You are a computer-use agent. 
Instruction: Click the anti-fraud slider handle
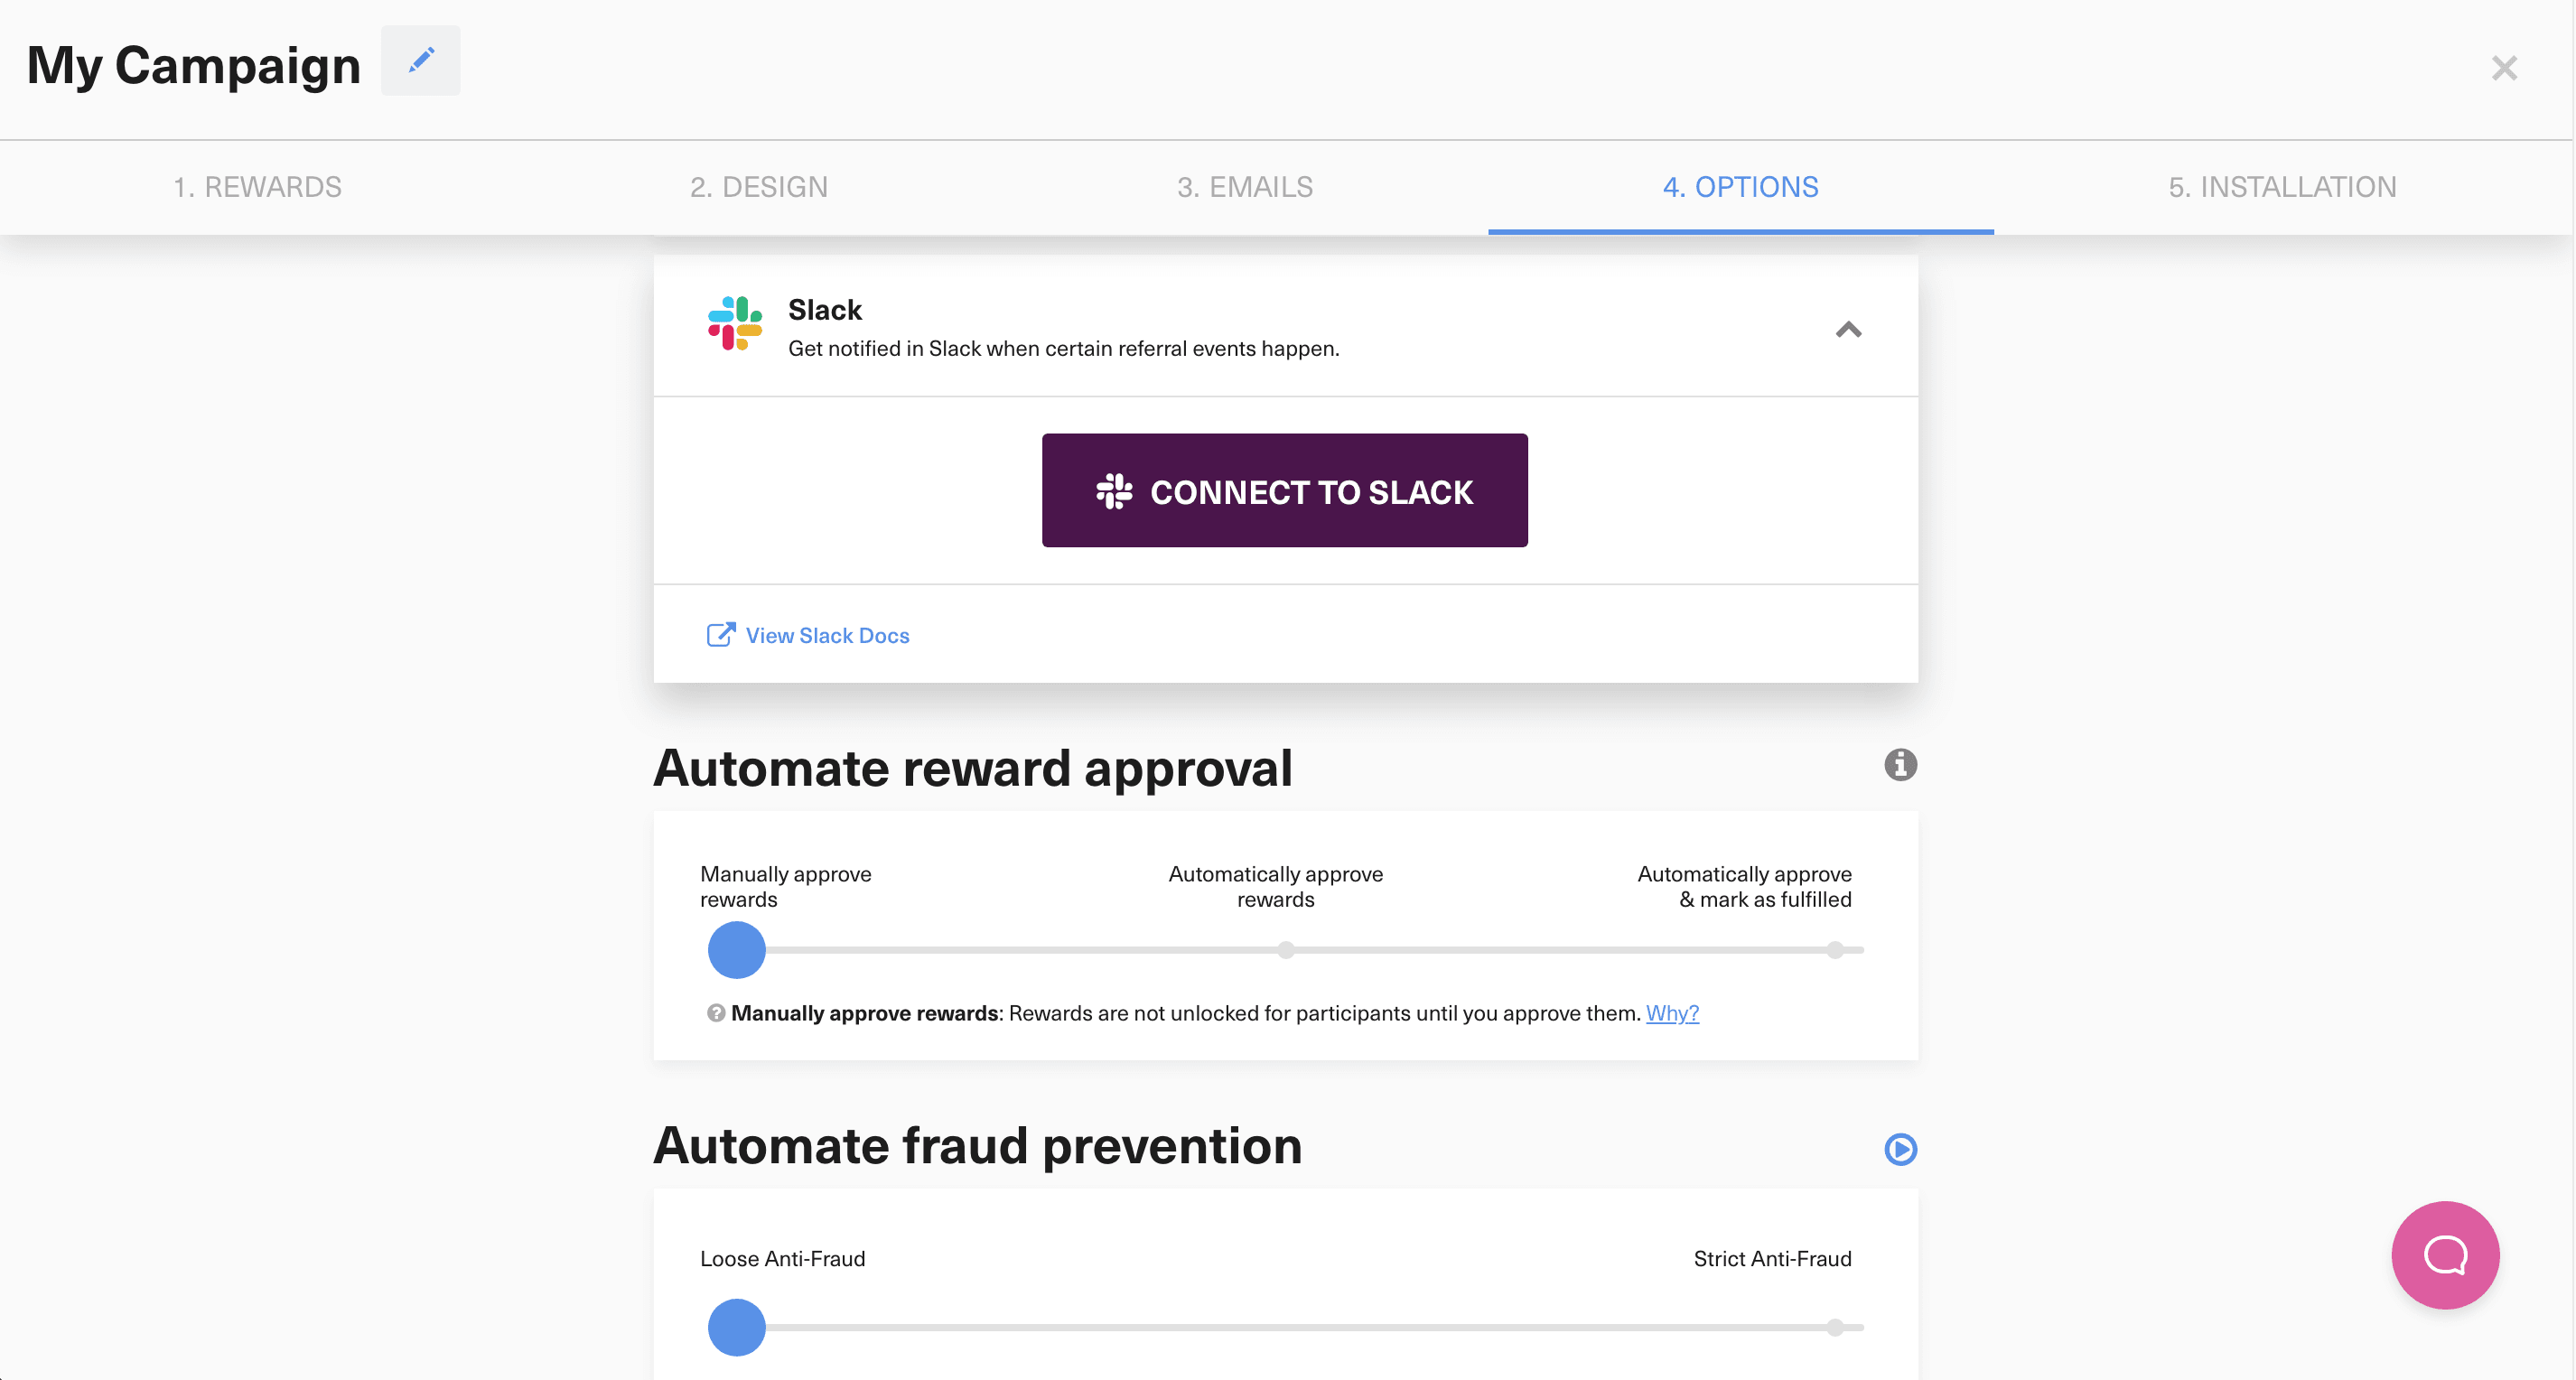736,1328
